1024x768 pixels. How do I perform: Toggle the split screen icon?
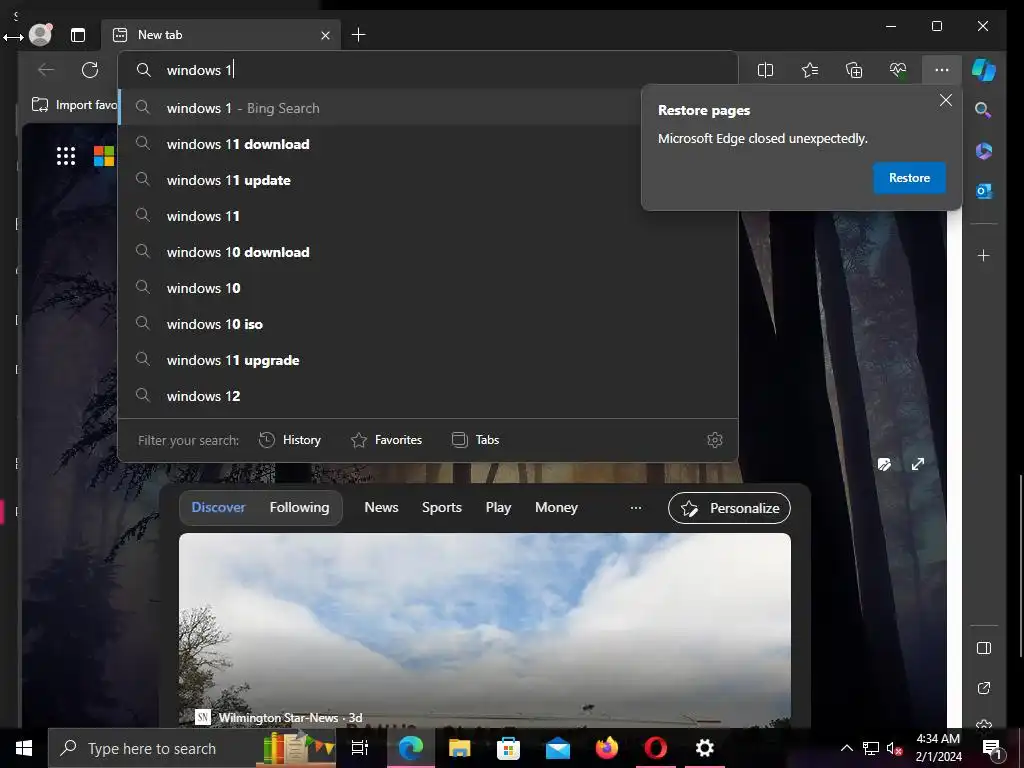[765, 70]
